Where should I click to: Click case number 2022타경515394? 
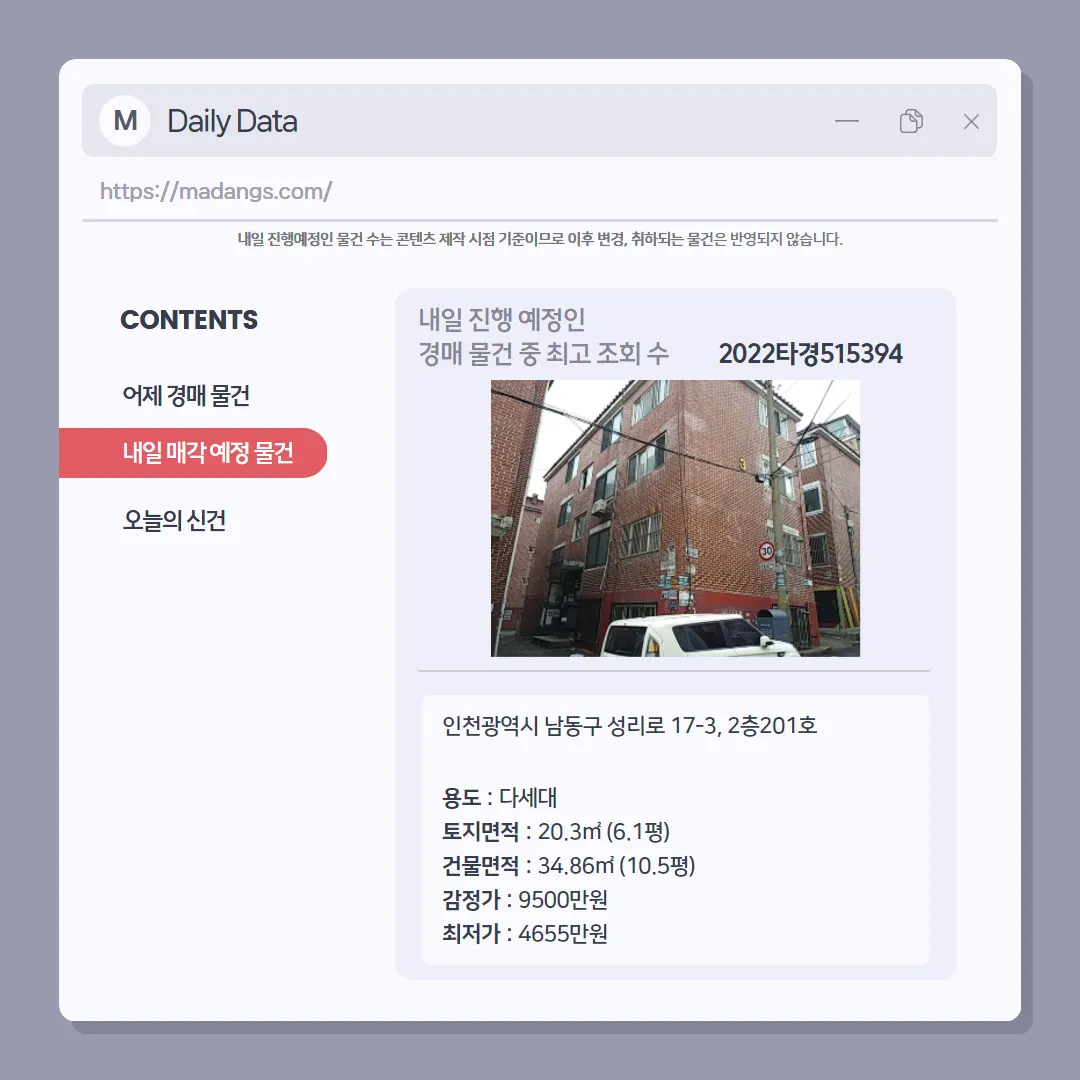(810, 353)
